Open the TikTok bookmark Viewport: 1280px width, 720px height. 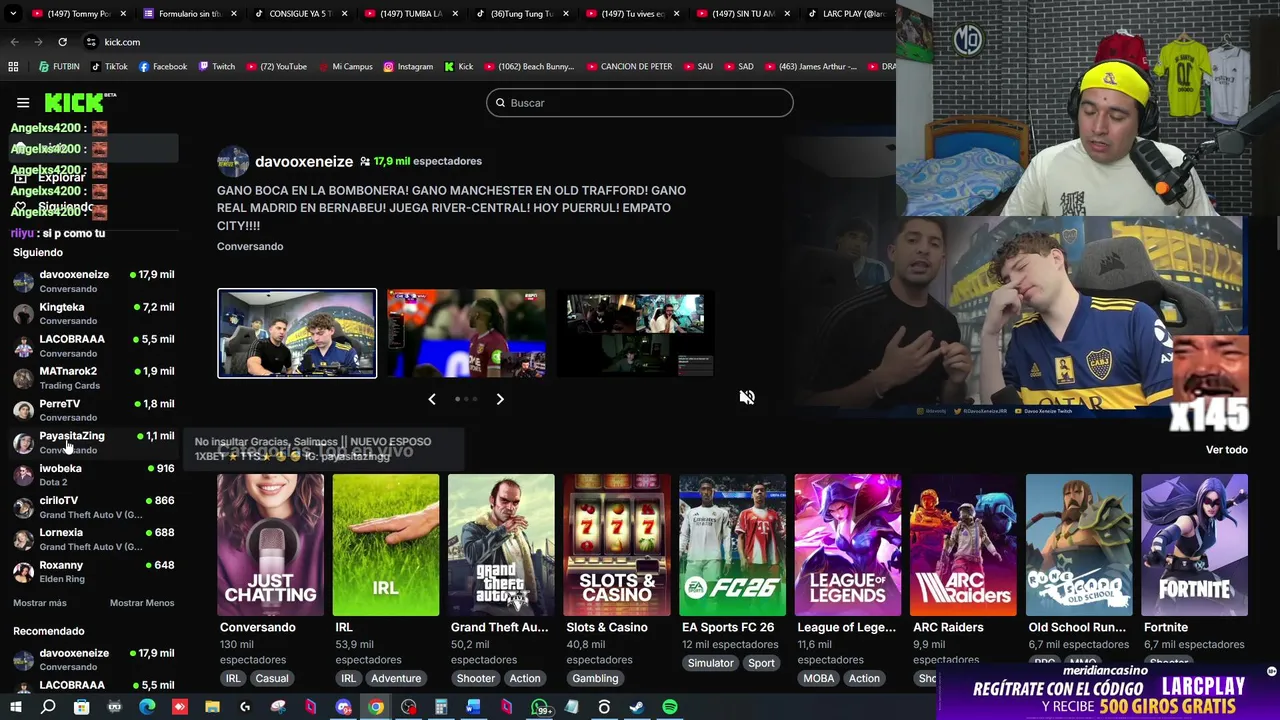[x=109, y=67]
